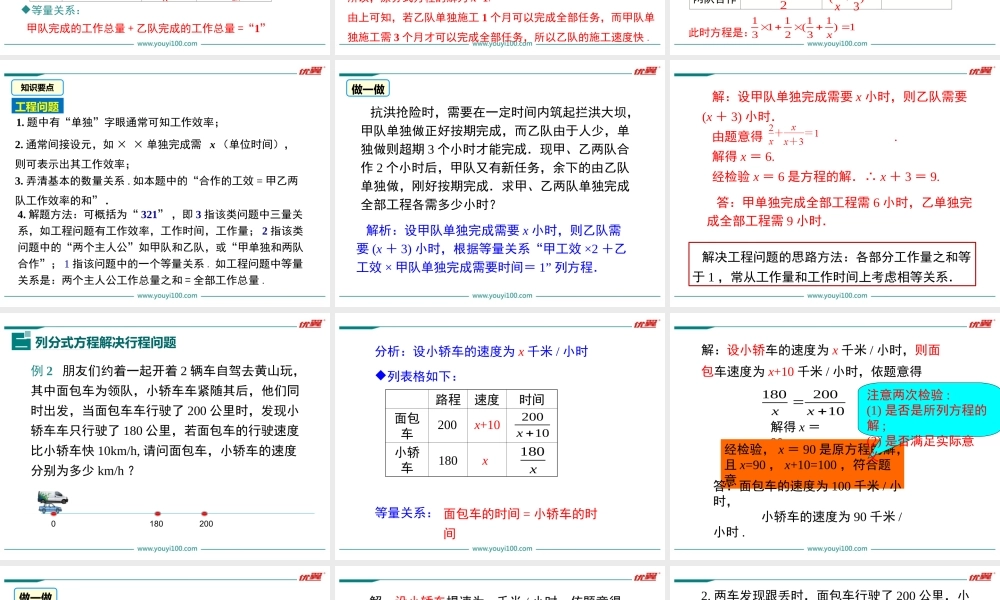Click the 优翼 logo above the speed table slide
Viewport: 1000px width, 600px height.
coord(646,324)
